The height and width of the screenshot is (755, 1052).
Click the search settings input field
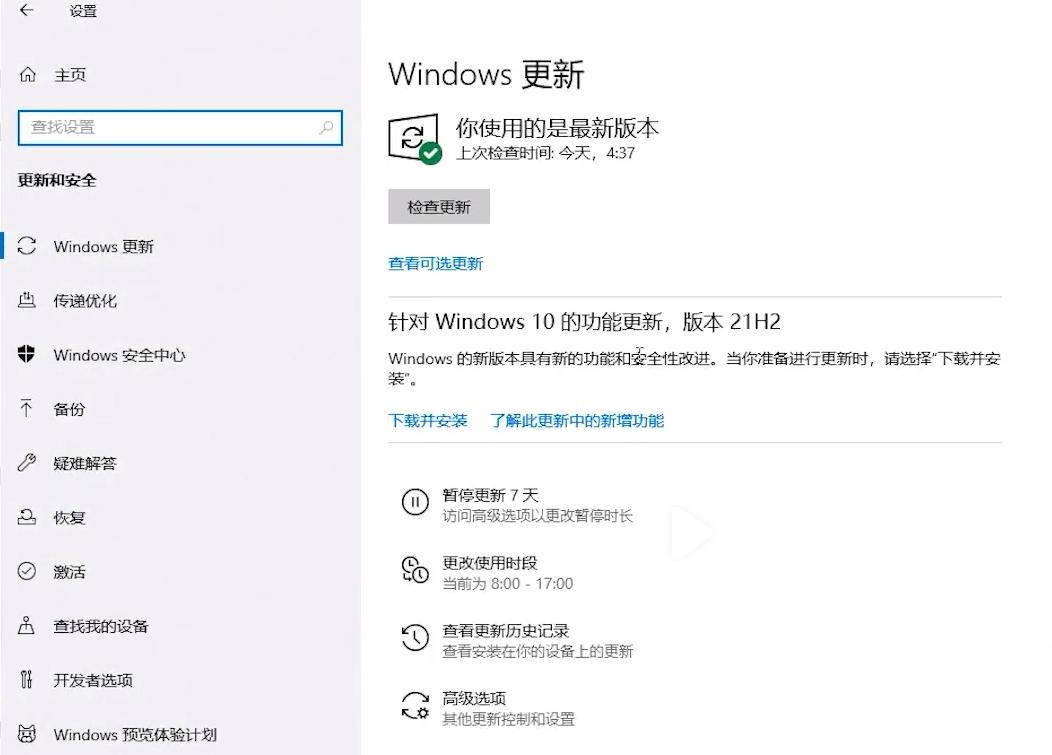(180, 128)
